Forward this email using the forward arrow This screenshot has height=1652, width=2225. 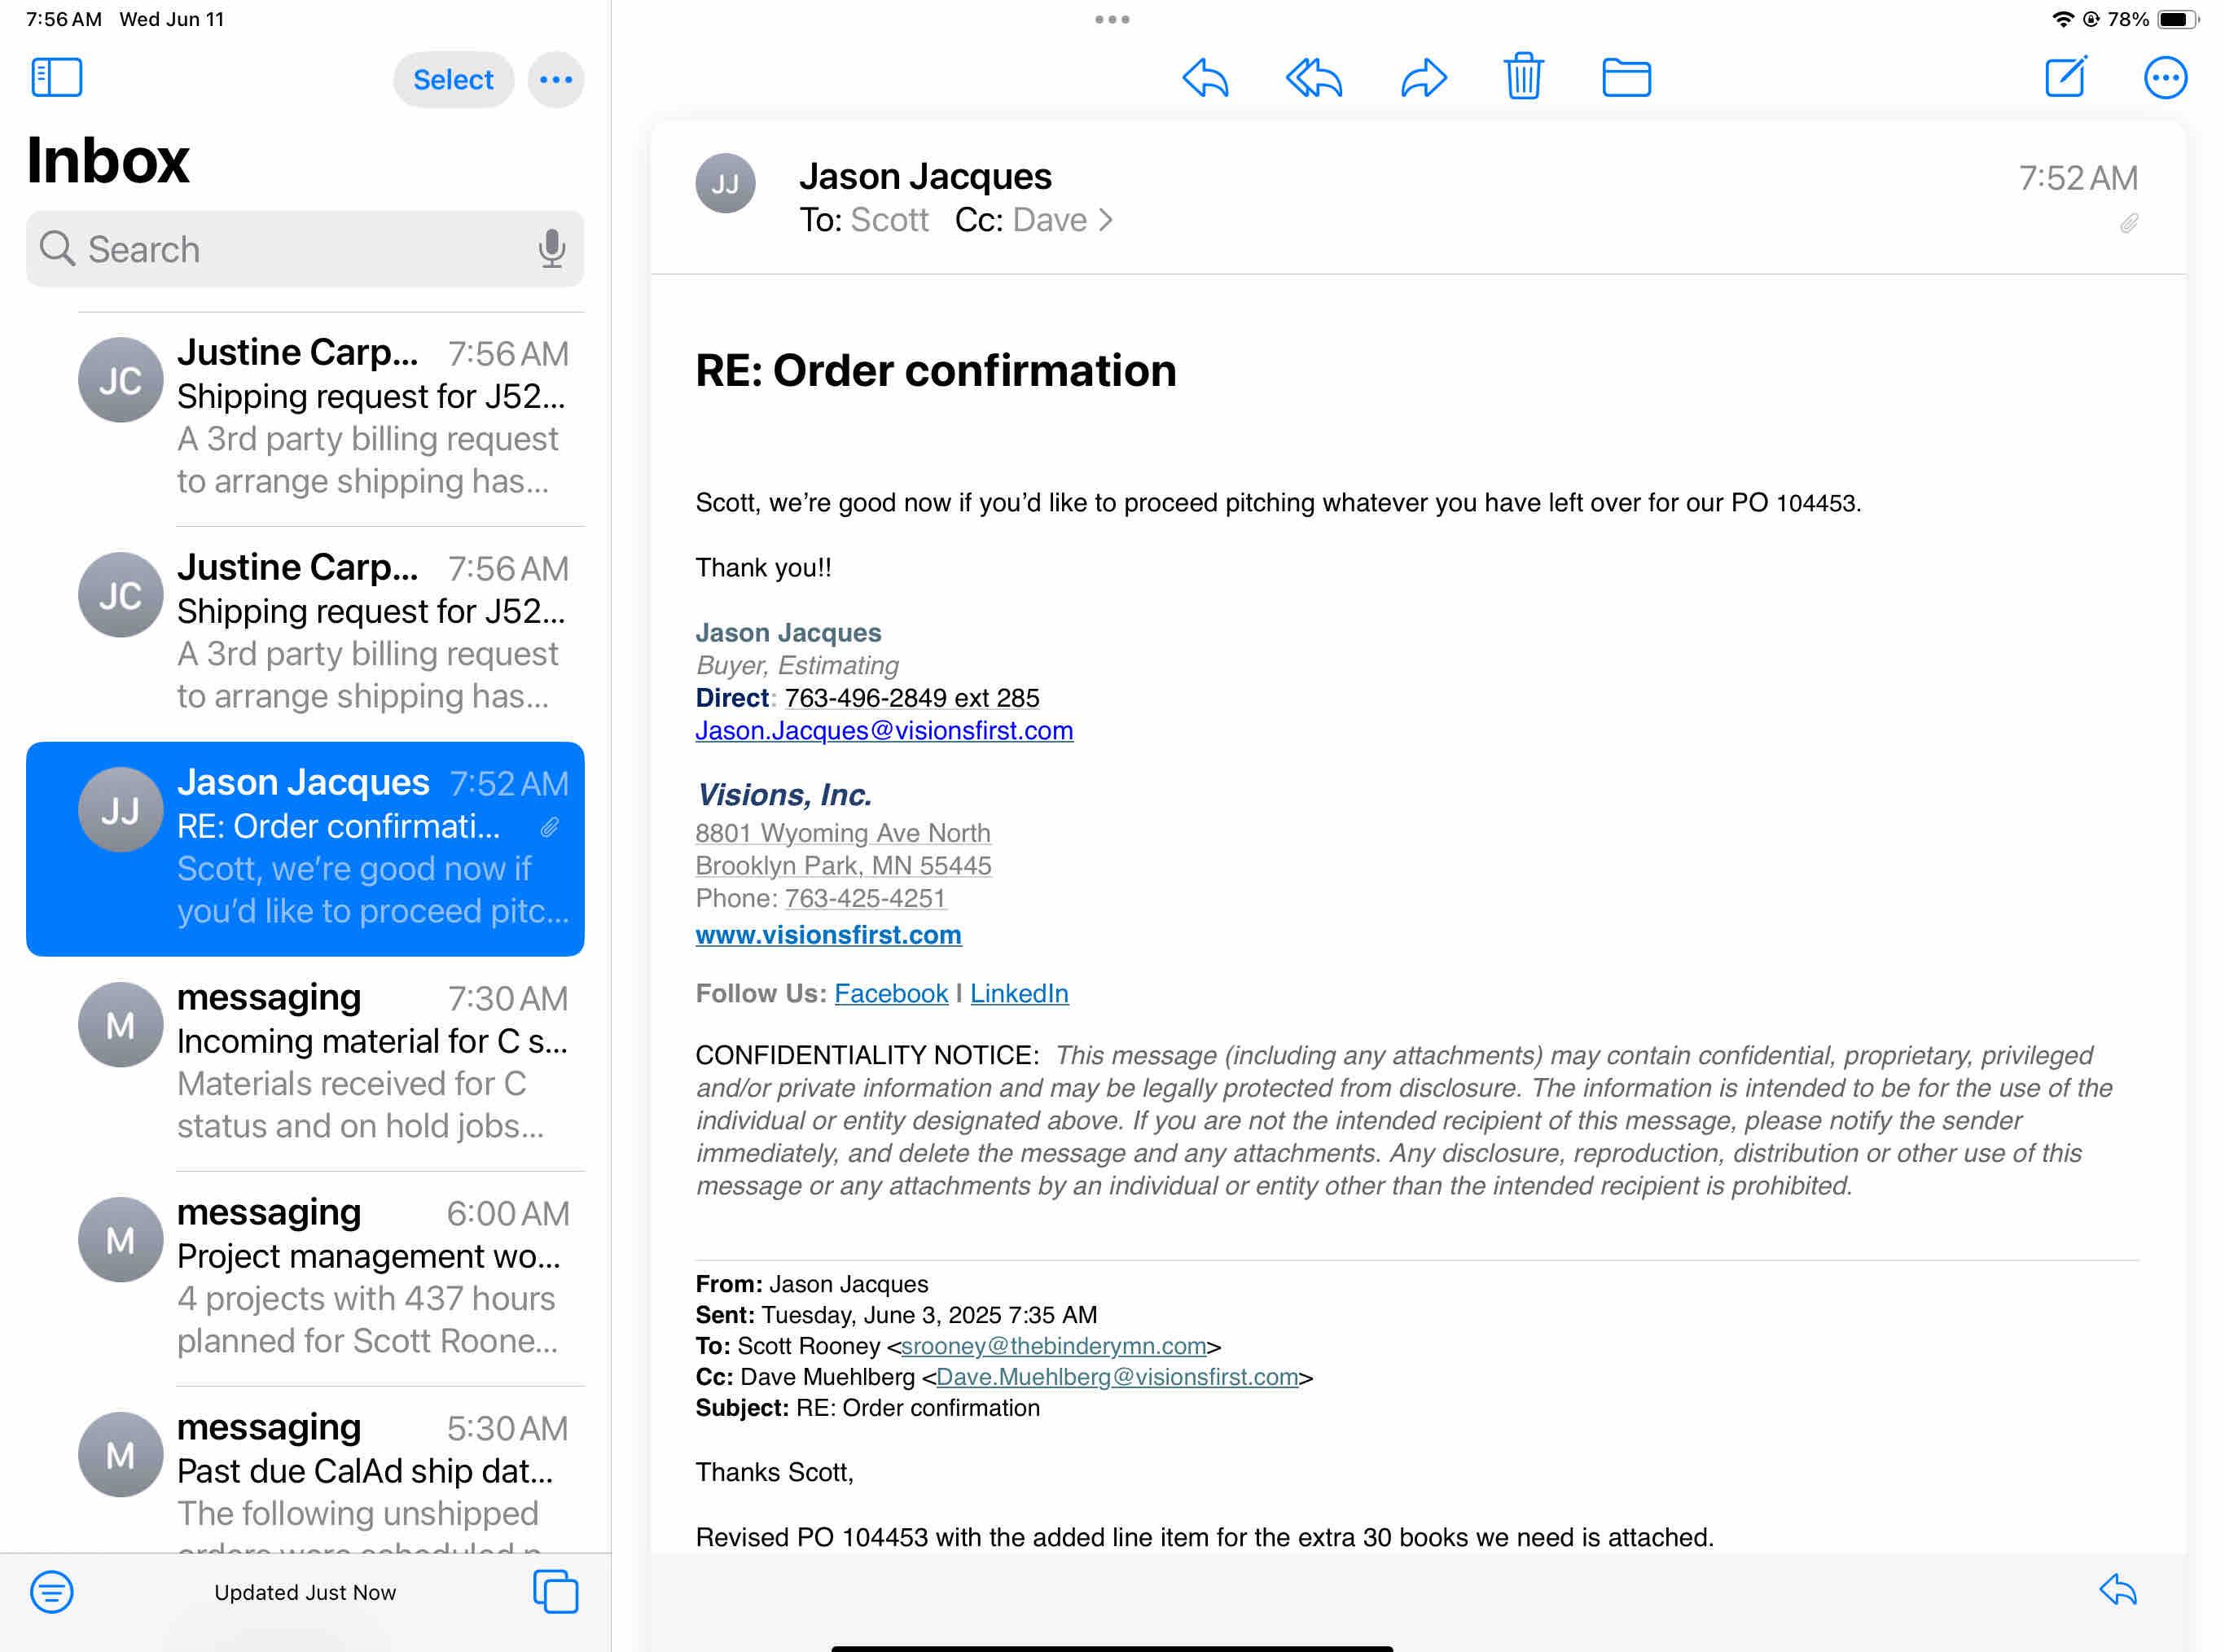click(1423, 78)
